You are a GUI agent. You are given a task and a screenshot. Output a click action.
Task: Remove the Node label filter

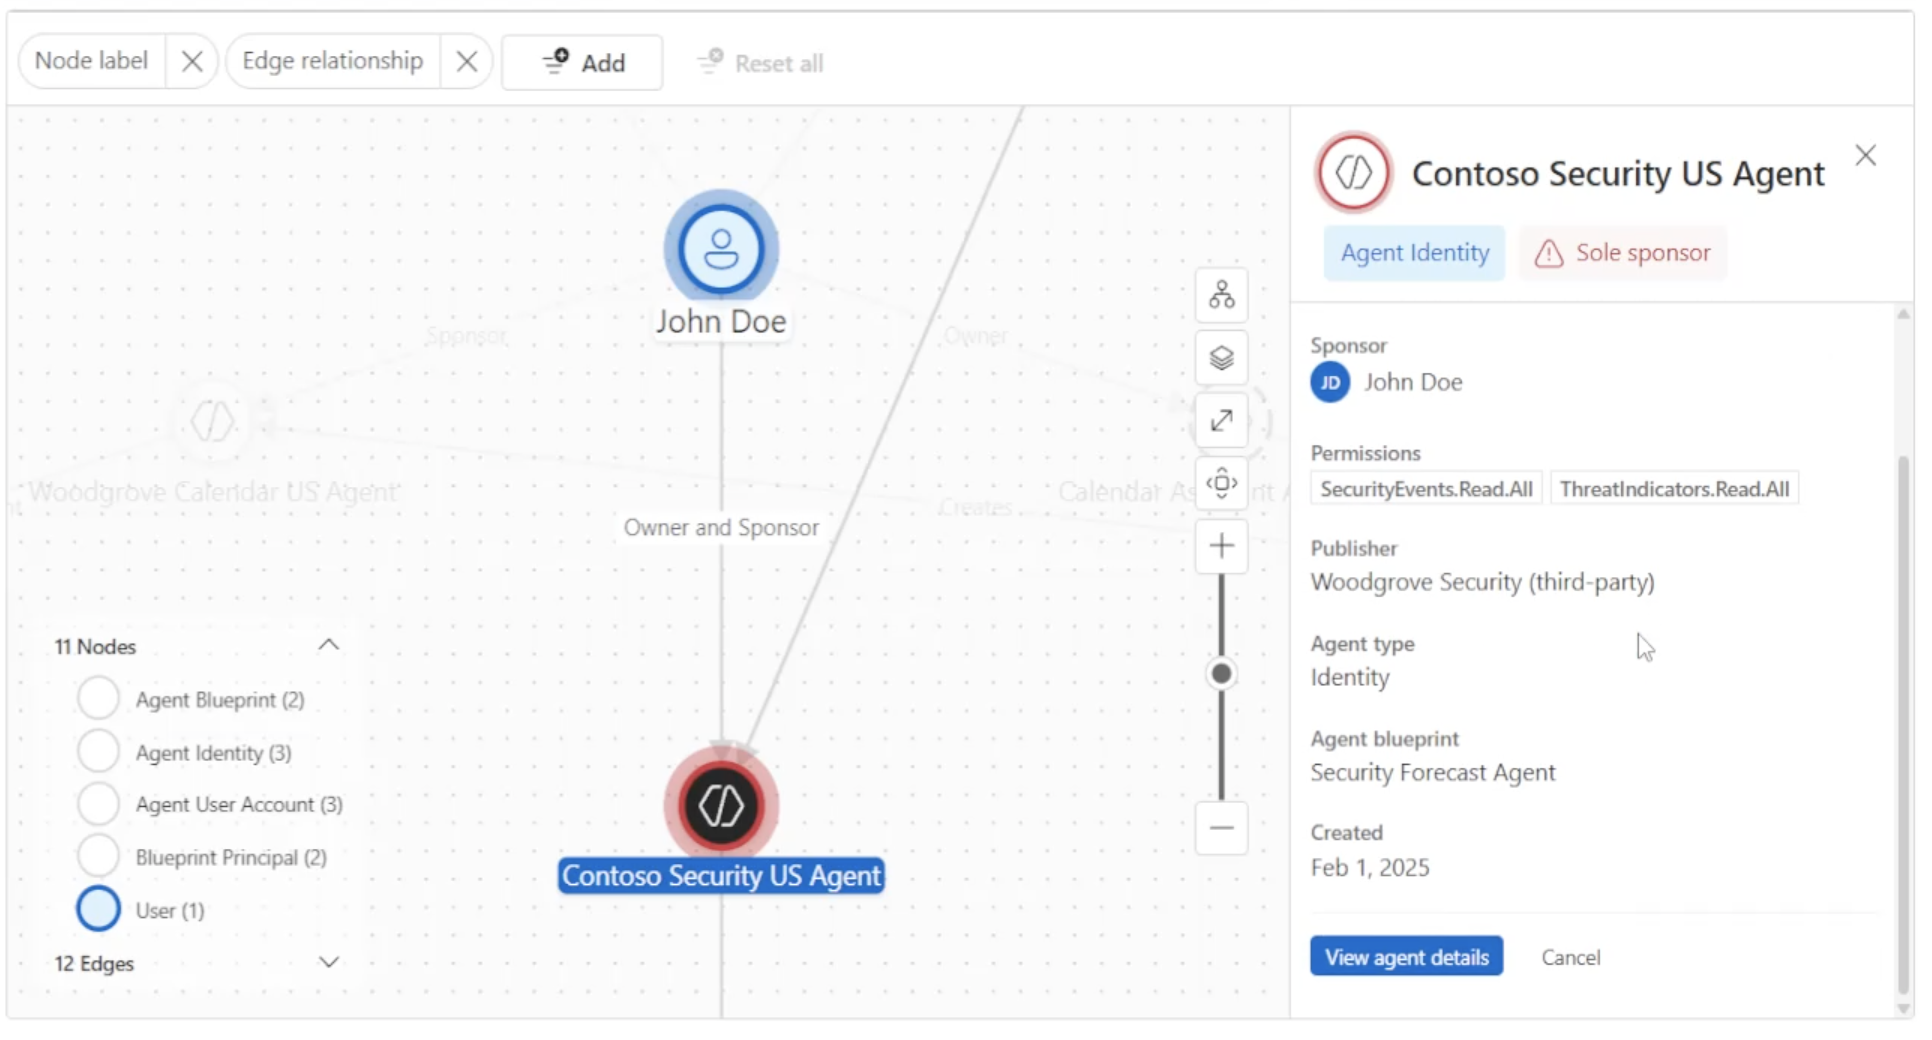coord(192,62)
